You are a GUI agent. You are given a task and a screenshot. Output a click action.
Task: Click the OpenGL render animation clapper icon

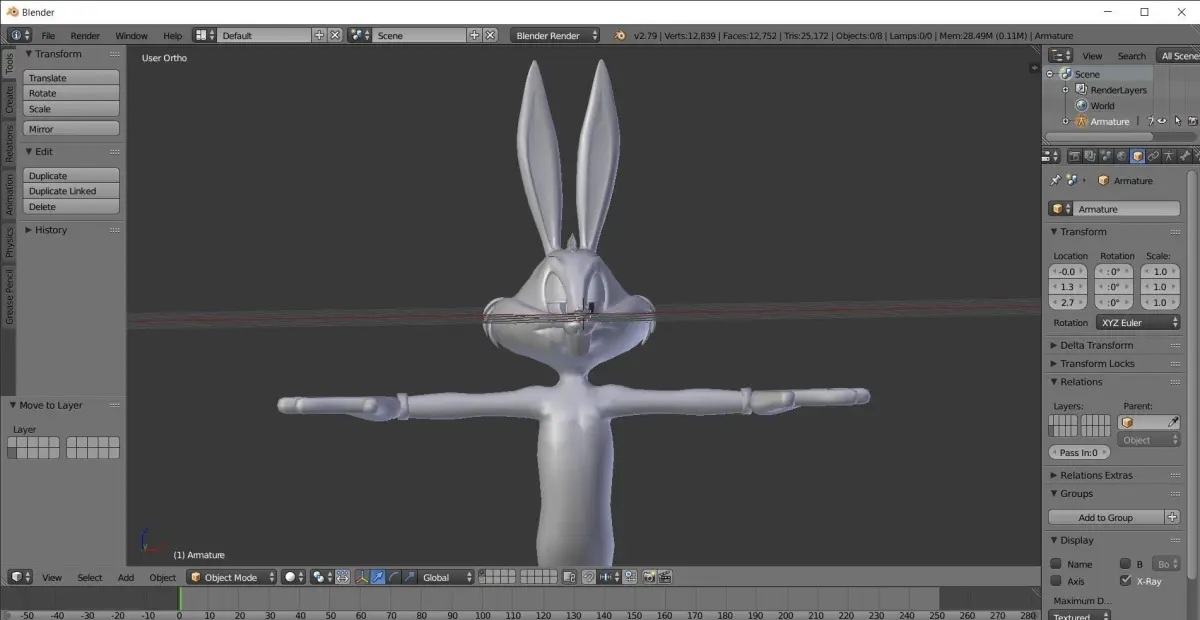point(665,577)
